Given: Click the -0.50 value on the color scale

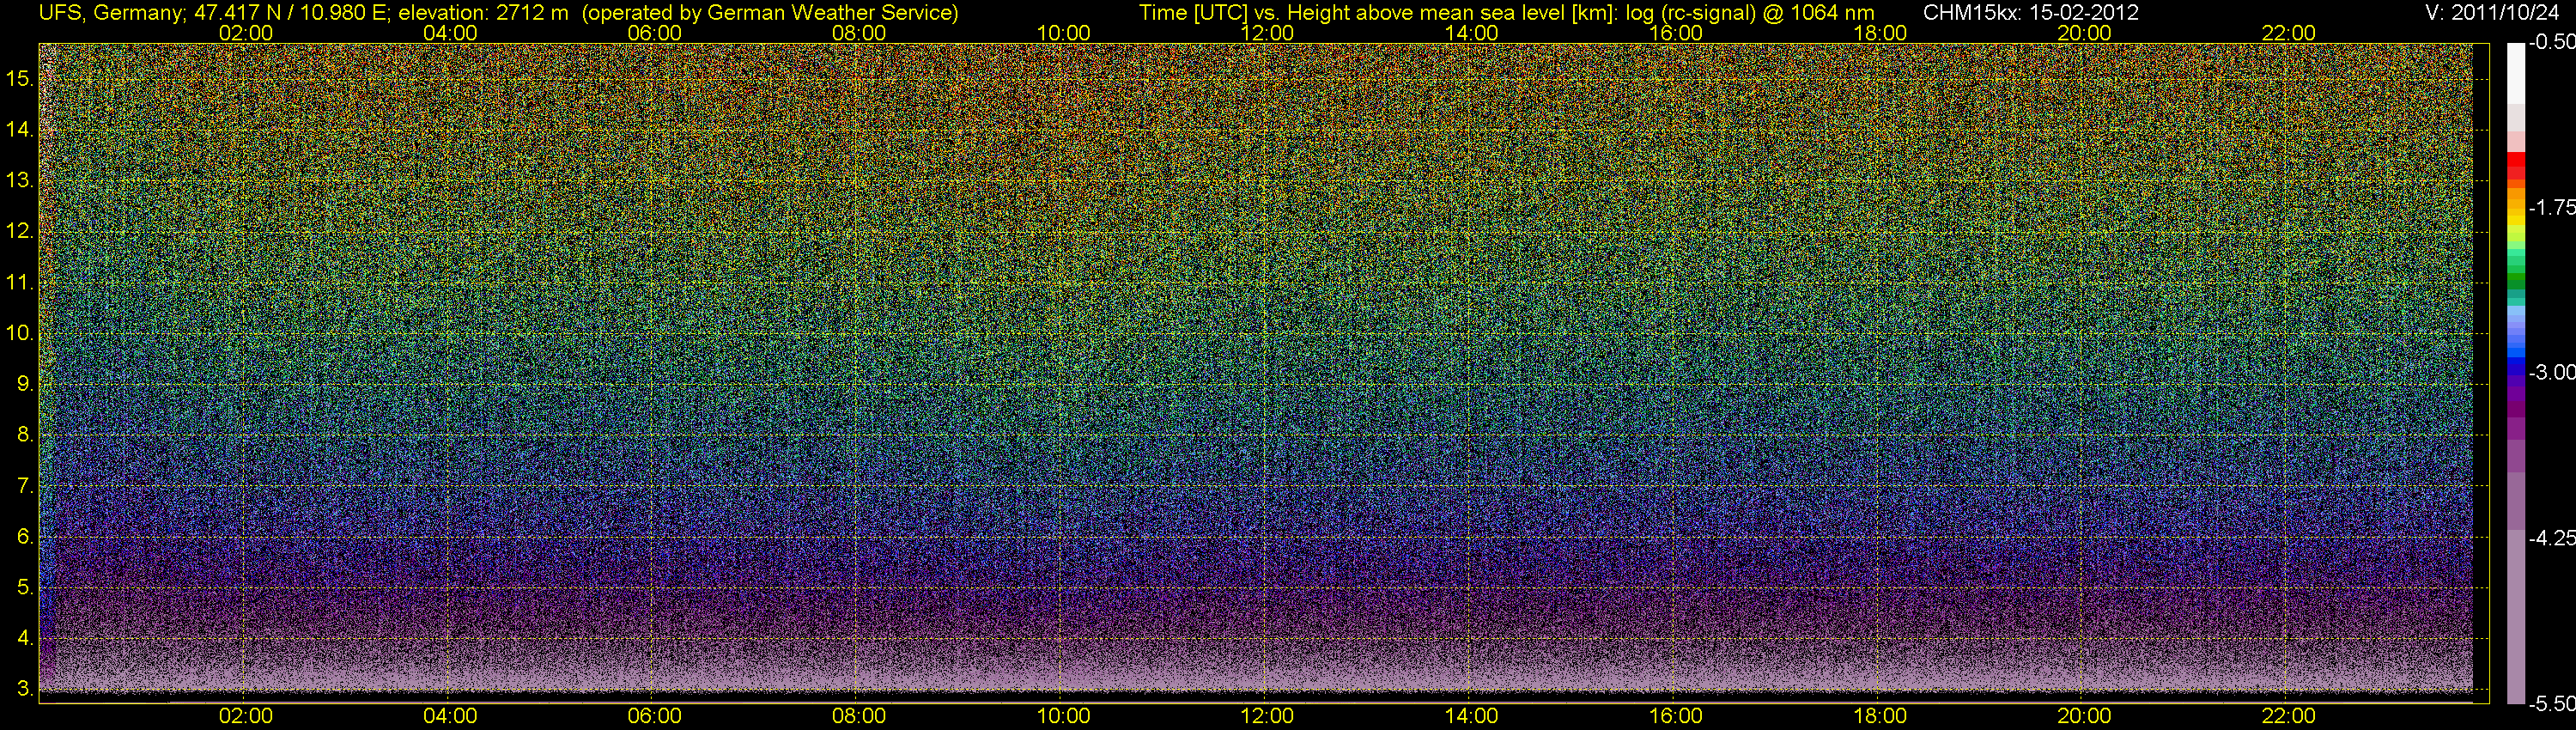Looking at the screenshot, I should click(x=2551, y=42).
